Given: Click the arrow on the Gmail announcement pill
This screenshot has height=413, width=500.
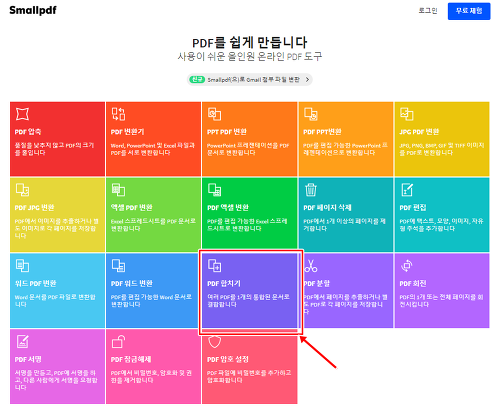Looking at the screenshot, I should pyautogui.click(x=307, y=80).
